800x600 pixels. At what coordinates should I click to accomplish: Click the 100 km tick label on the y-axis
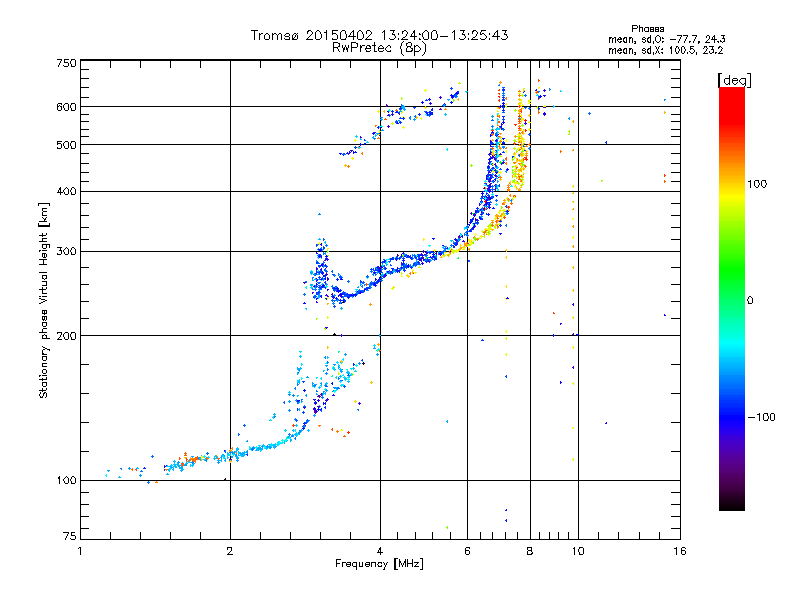65,481
